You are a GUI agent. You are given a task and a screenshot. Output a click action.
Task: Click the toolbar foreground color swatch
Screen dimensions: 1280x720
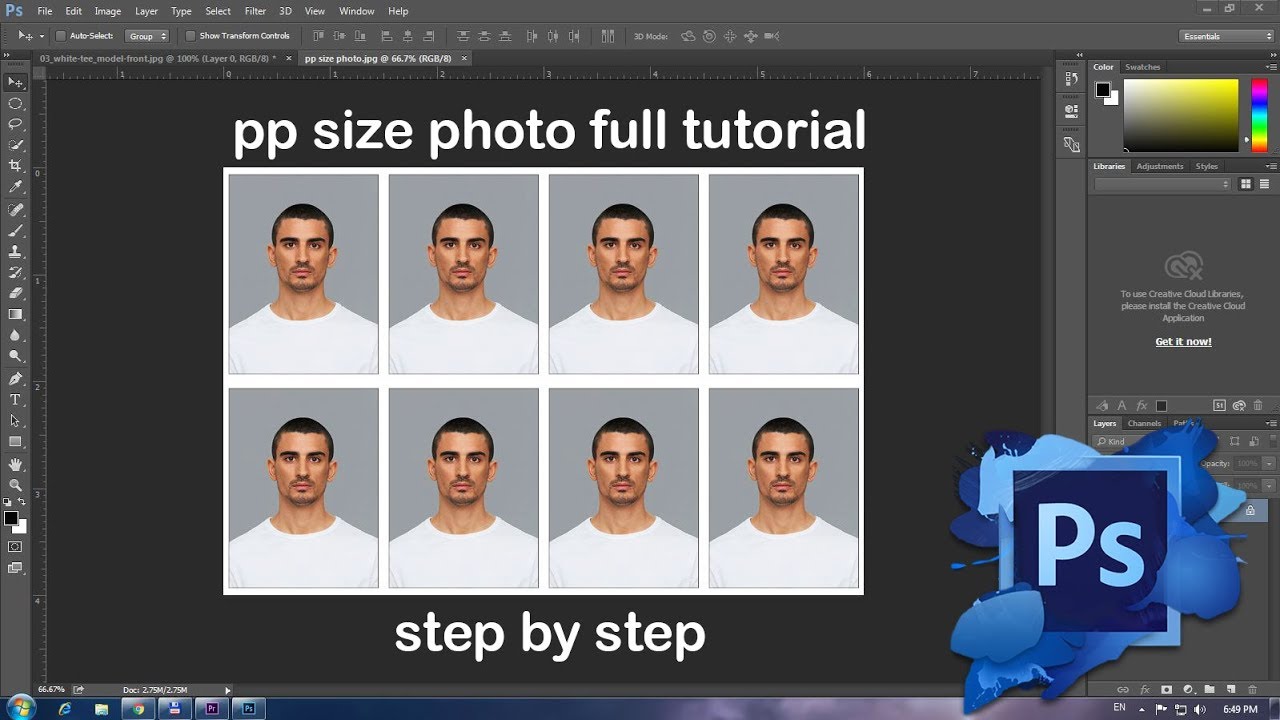point(11,518)
